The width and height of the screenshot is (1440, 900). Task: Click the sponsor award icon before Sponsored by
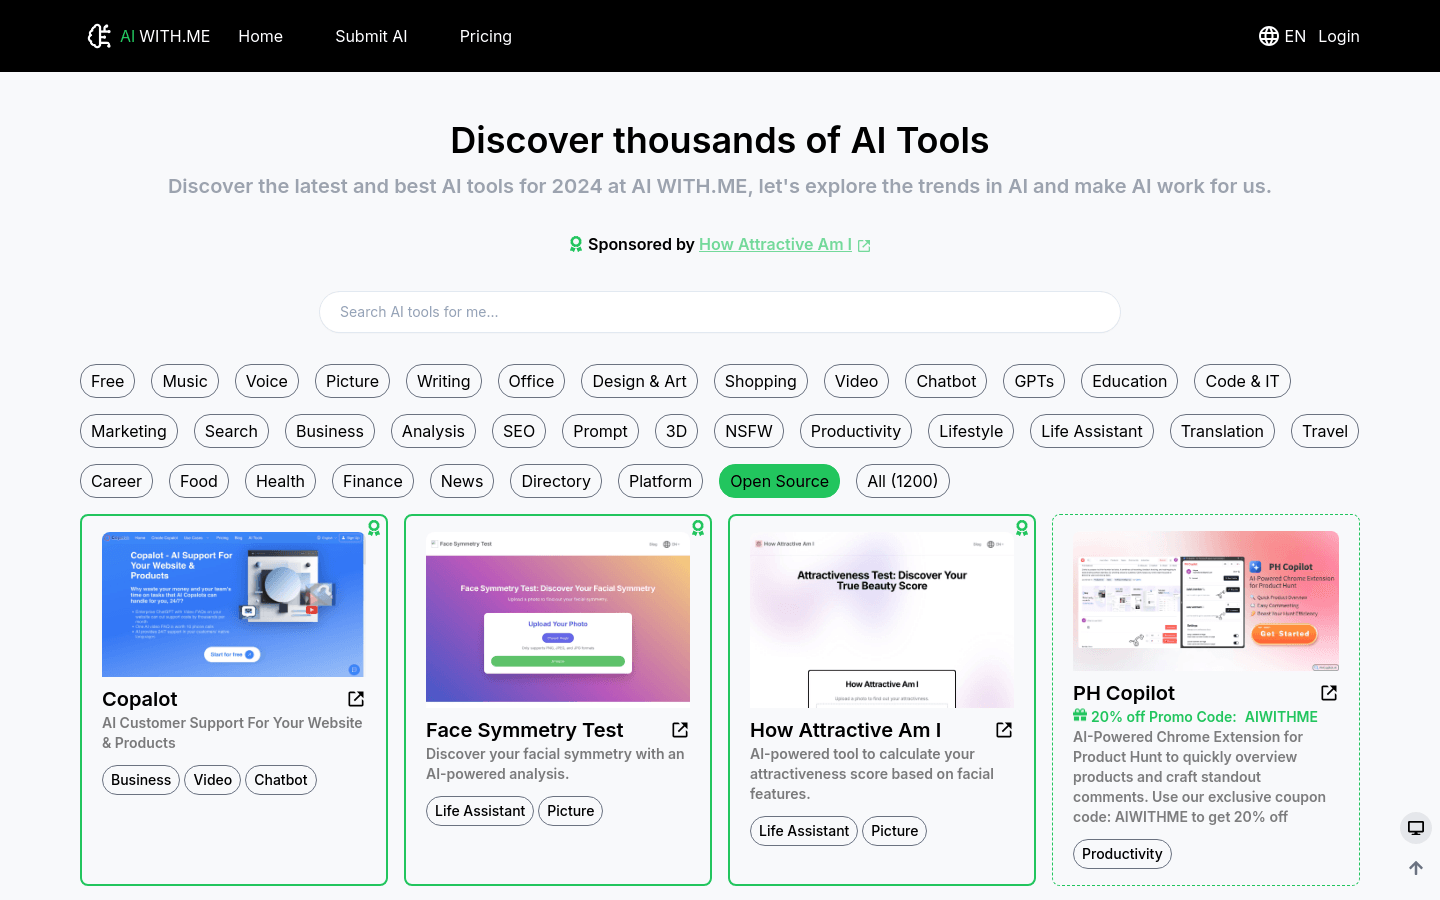[576, 244]
